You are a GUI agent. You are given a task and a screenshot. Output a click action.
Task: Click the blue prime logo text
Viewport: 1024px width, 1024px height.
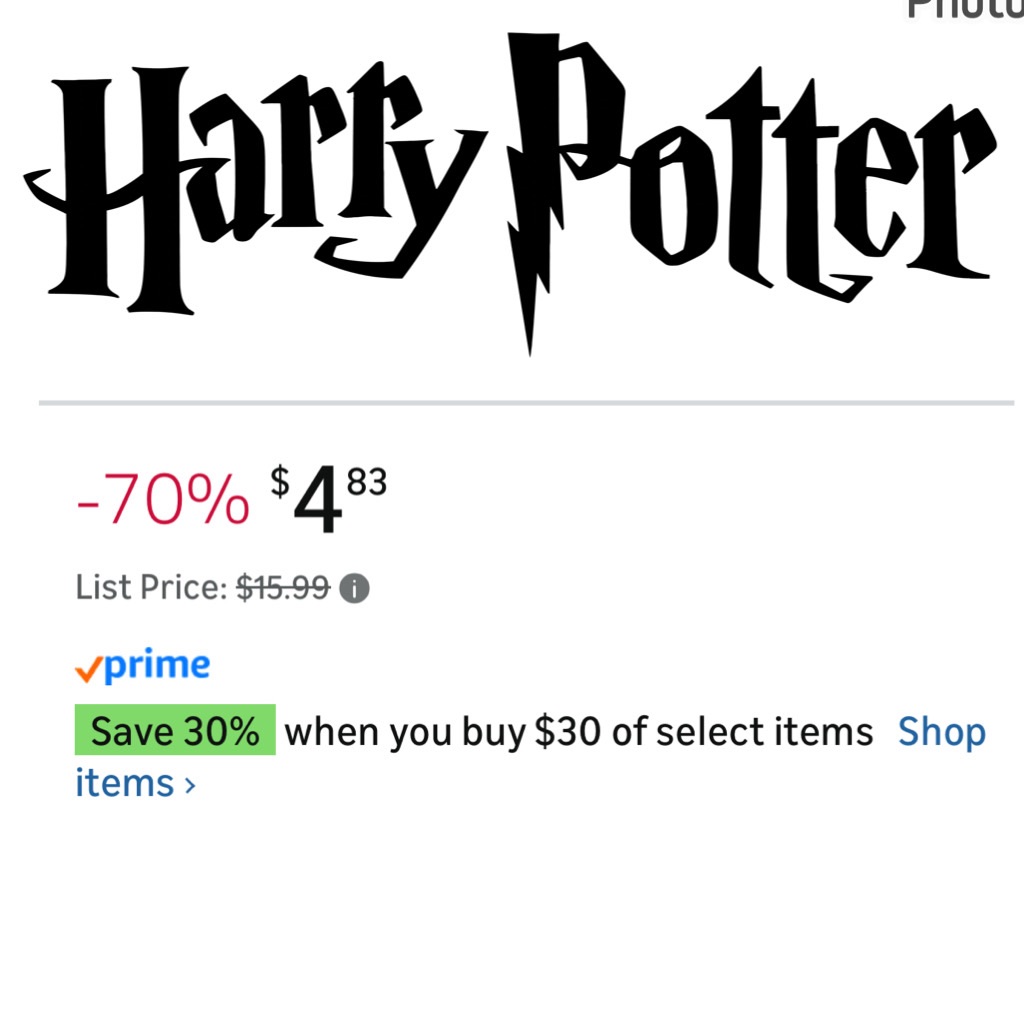tap(157, 665)
